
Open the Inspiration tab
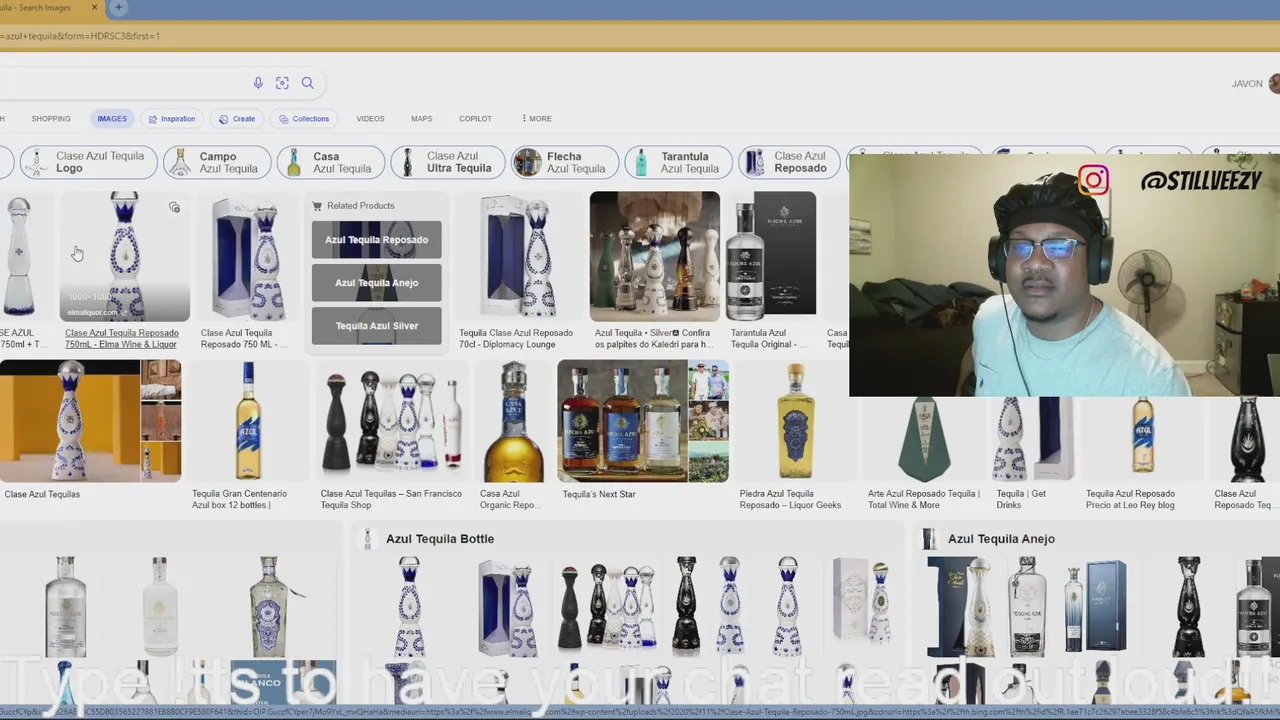[172, 118]
